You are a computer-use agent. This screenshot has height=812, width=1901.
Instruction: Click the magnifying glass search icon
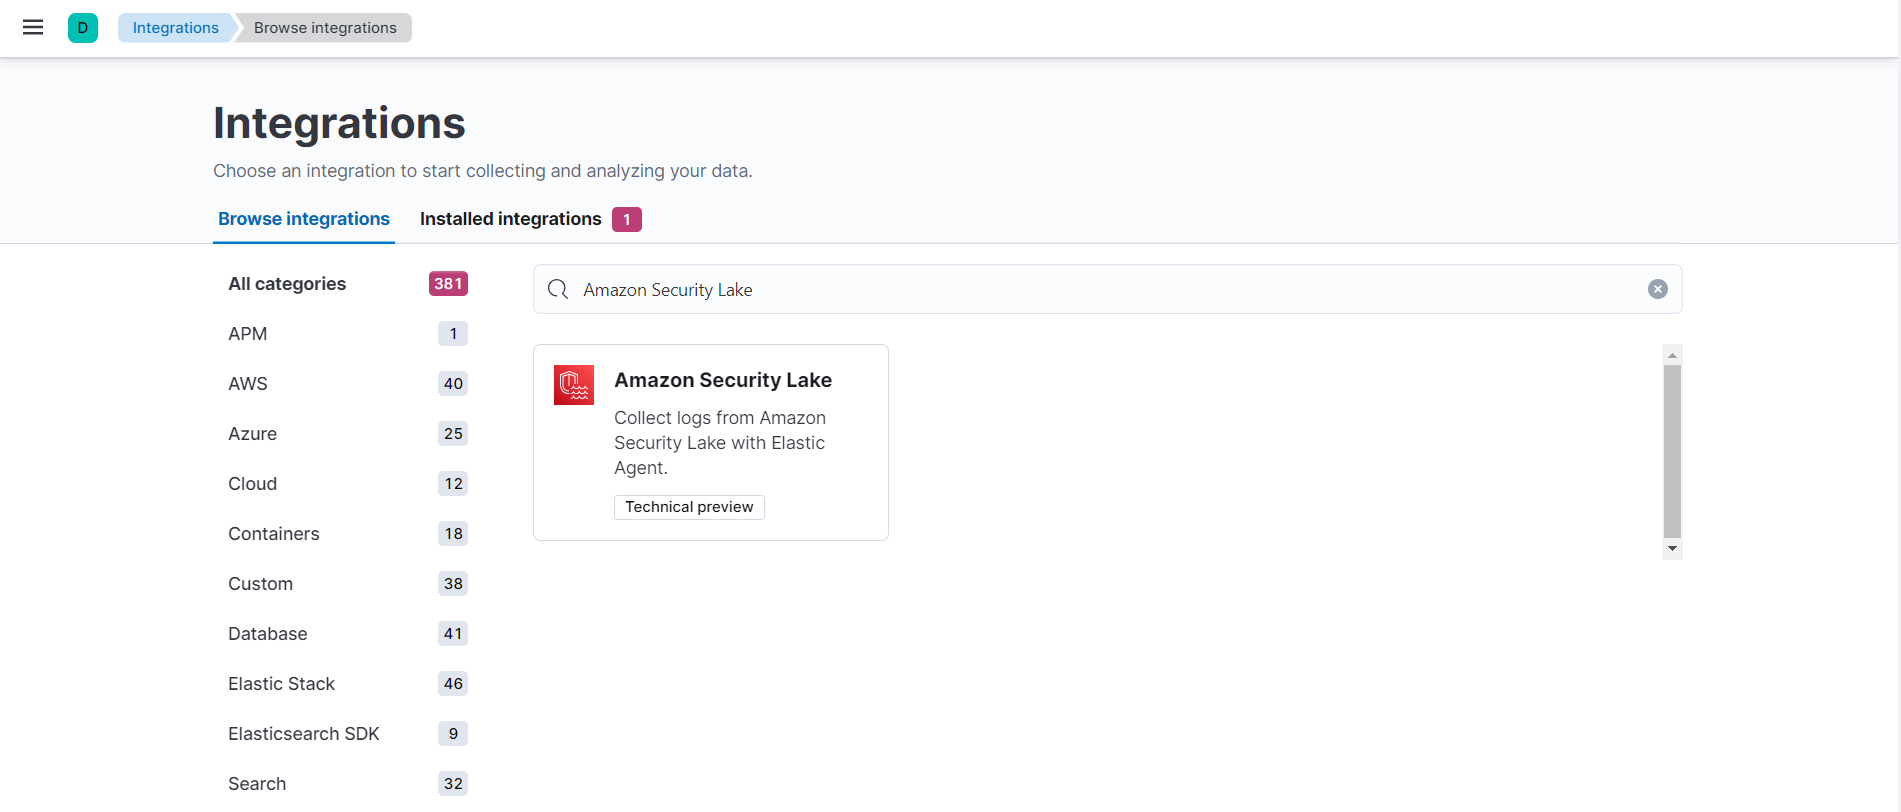click(558, 289)
